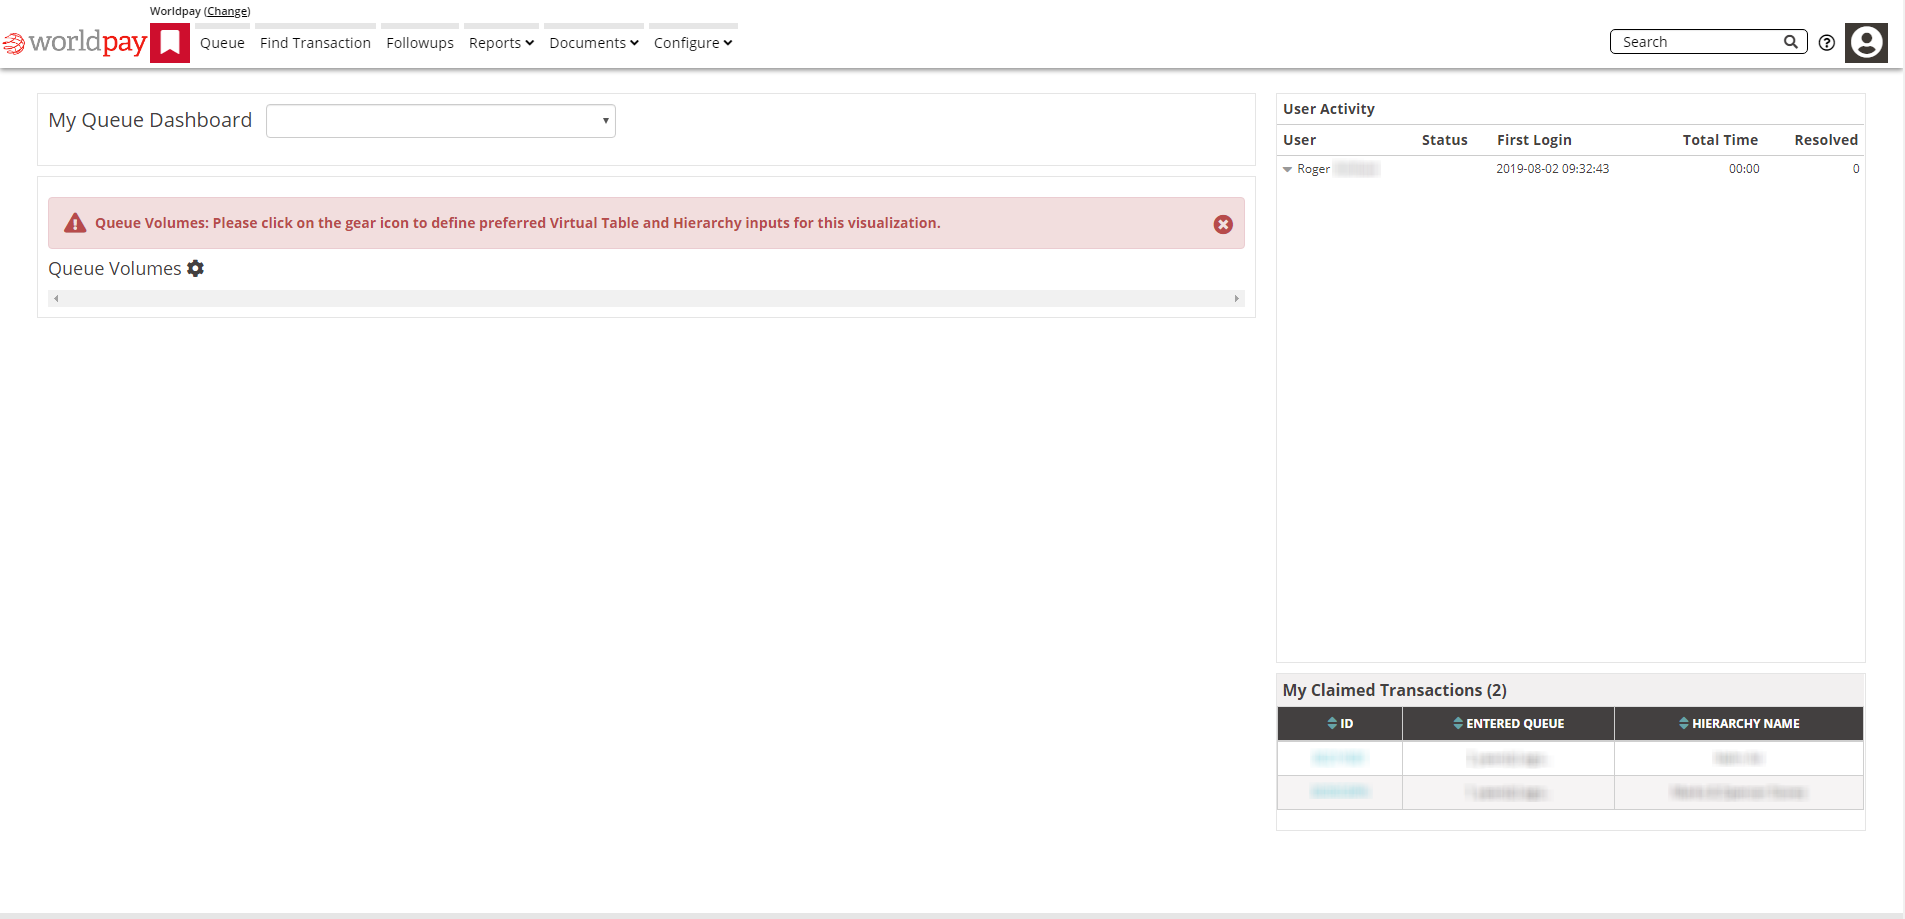
Task: Open the My Queue Dashboard dropdown
Action: pos(440,121)
